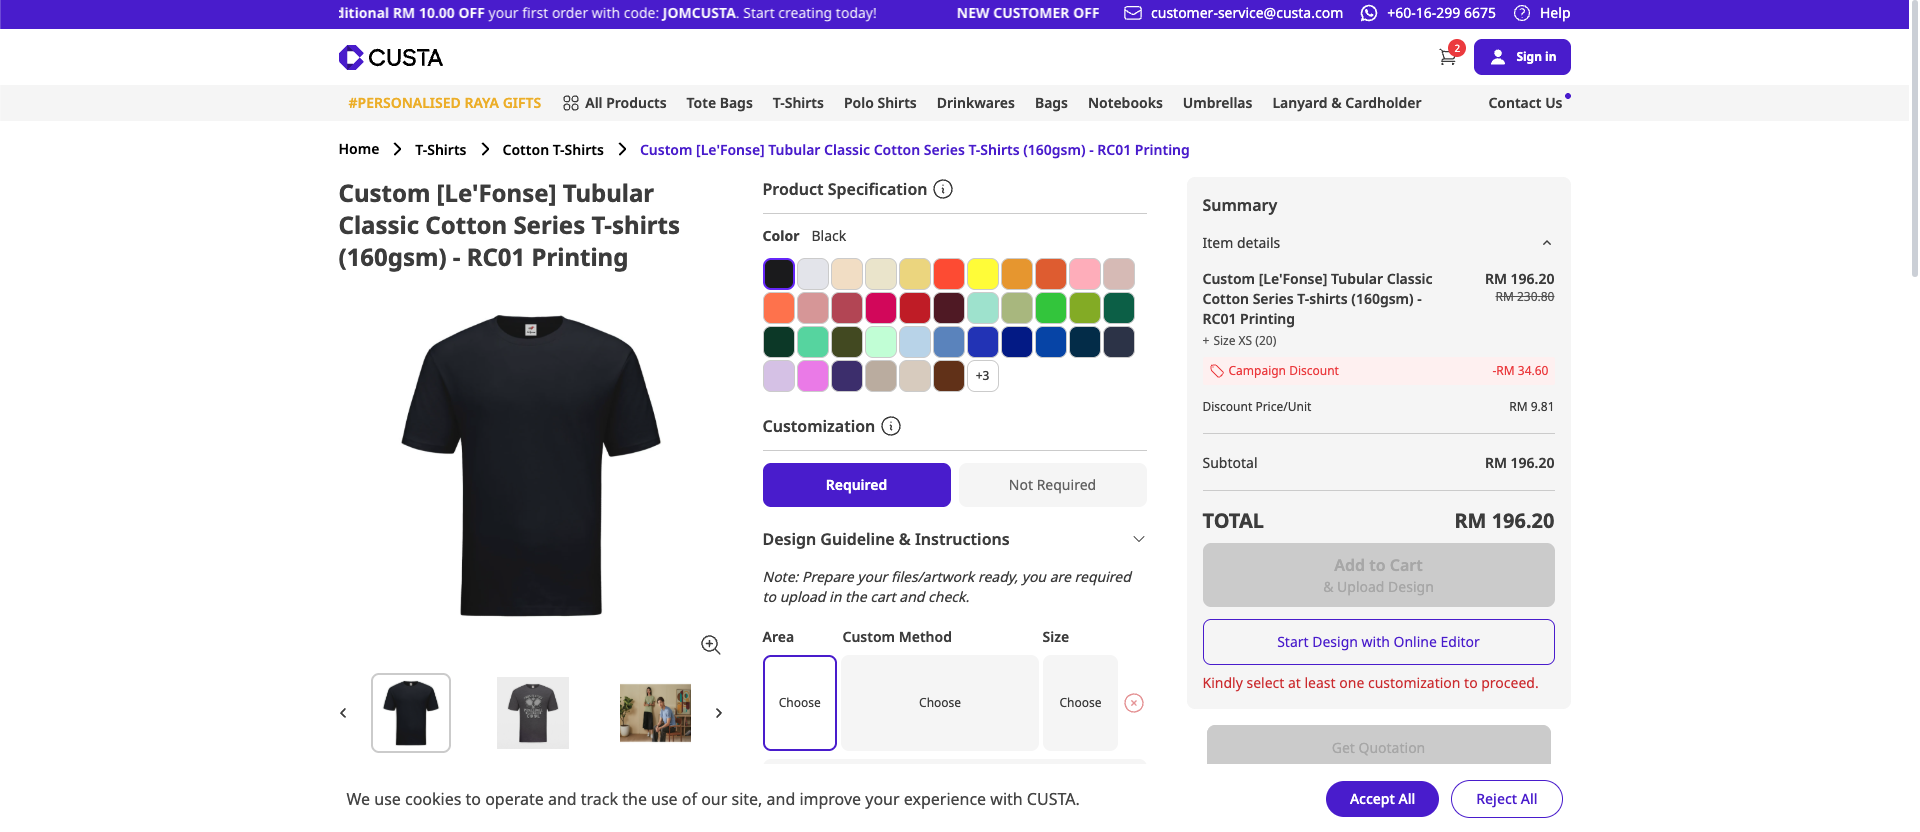The height and width of the screenshot is (832, 1920).
Task: Open the Custom Method Choose selector
Action: pos(940,703)
